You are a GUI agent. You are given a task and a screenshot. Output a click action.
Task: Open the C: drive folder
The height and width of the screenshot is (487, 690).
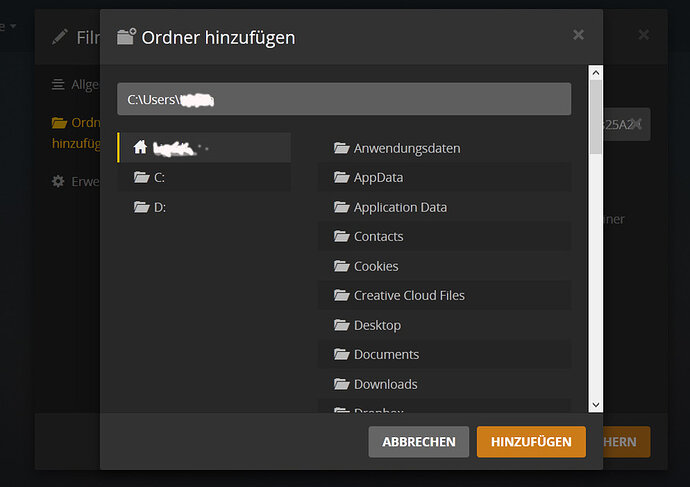205,177
